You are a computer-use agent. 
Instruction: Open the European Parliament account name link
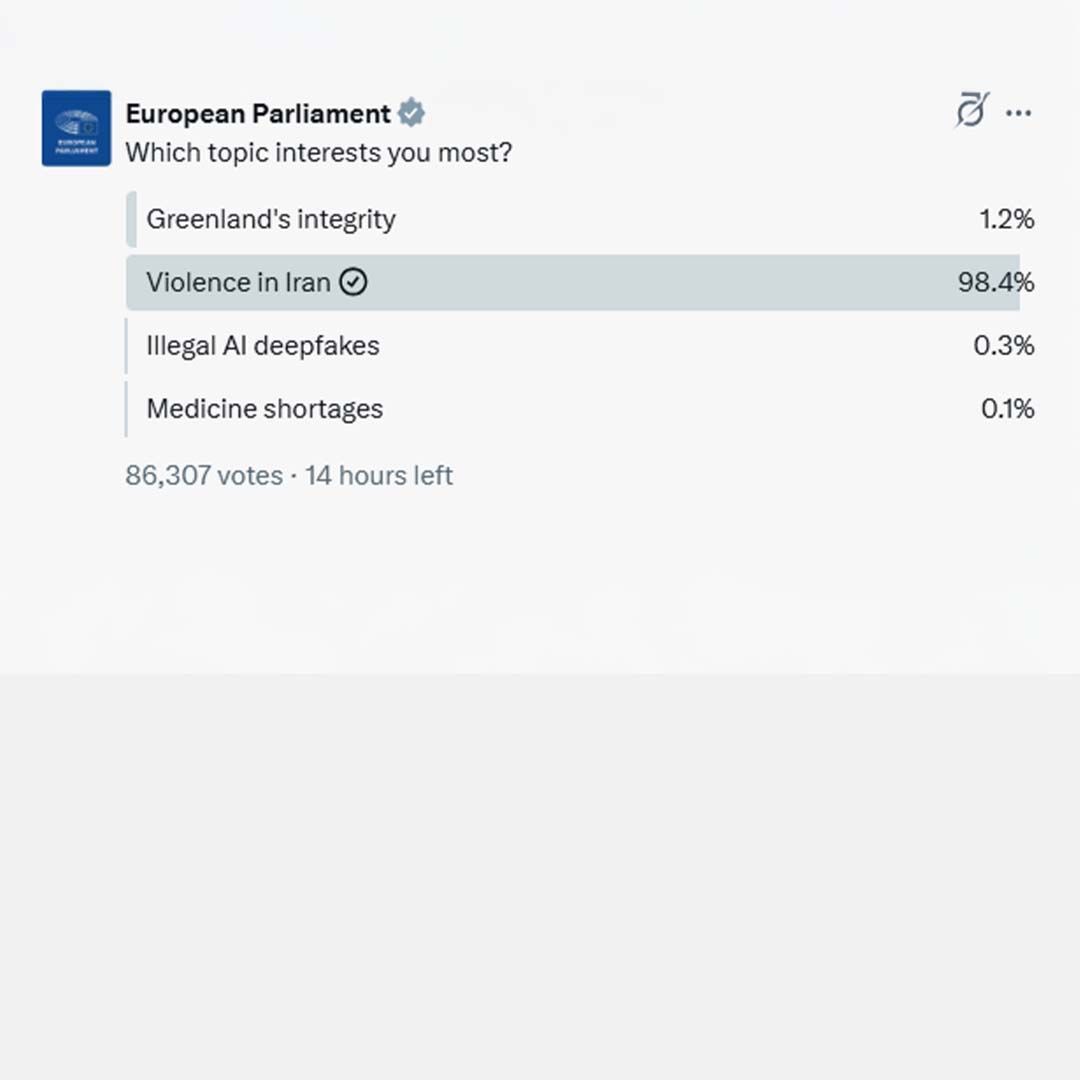258,114
